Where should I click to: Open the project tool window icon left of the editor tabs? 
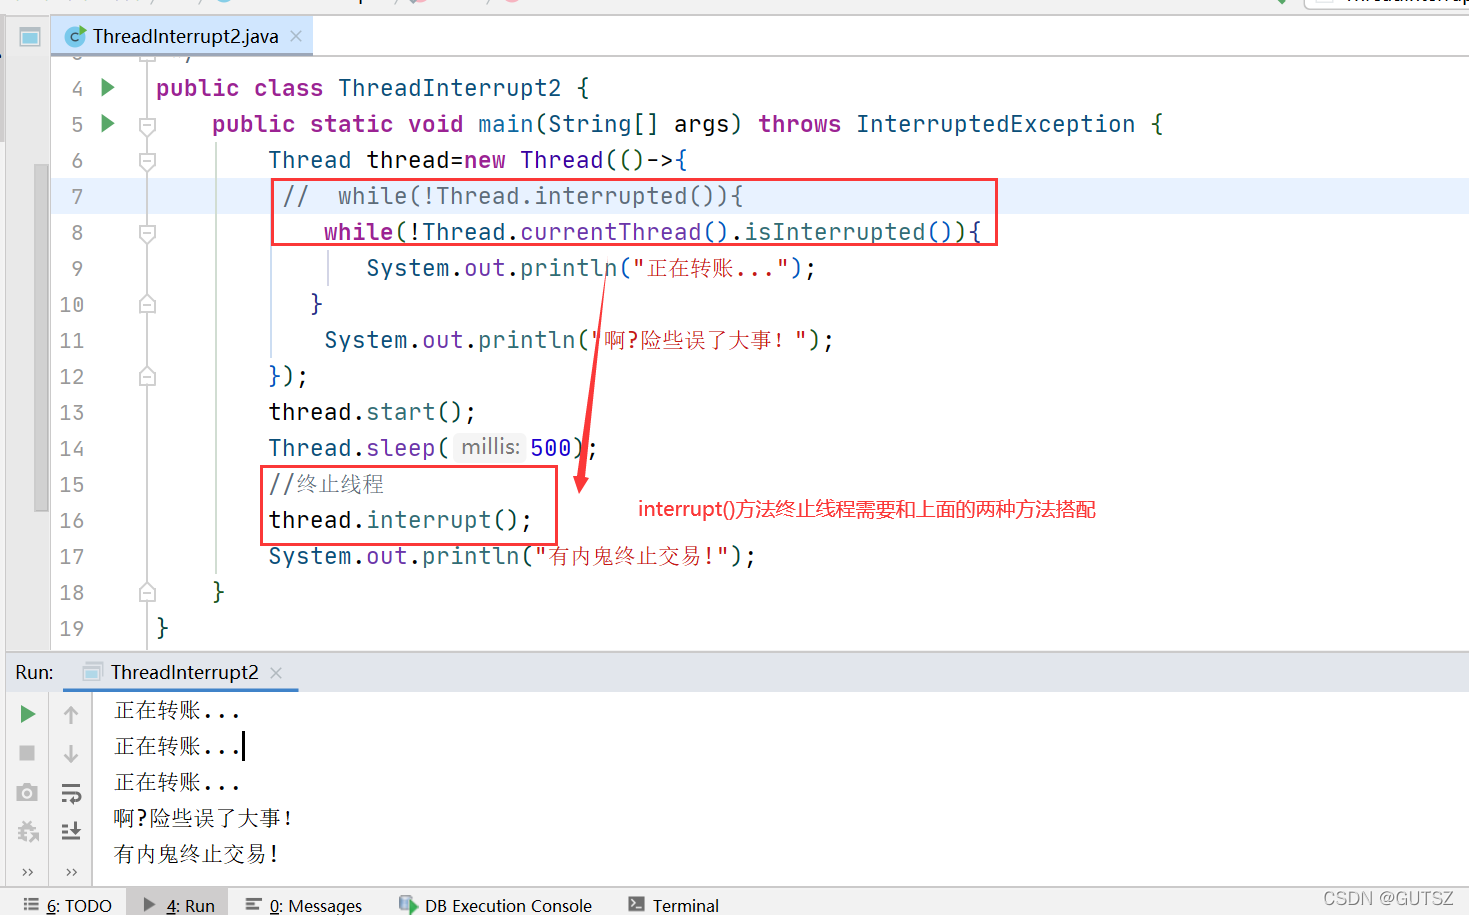click(x=30, y=37)
